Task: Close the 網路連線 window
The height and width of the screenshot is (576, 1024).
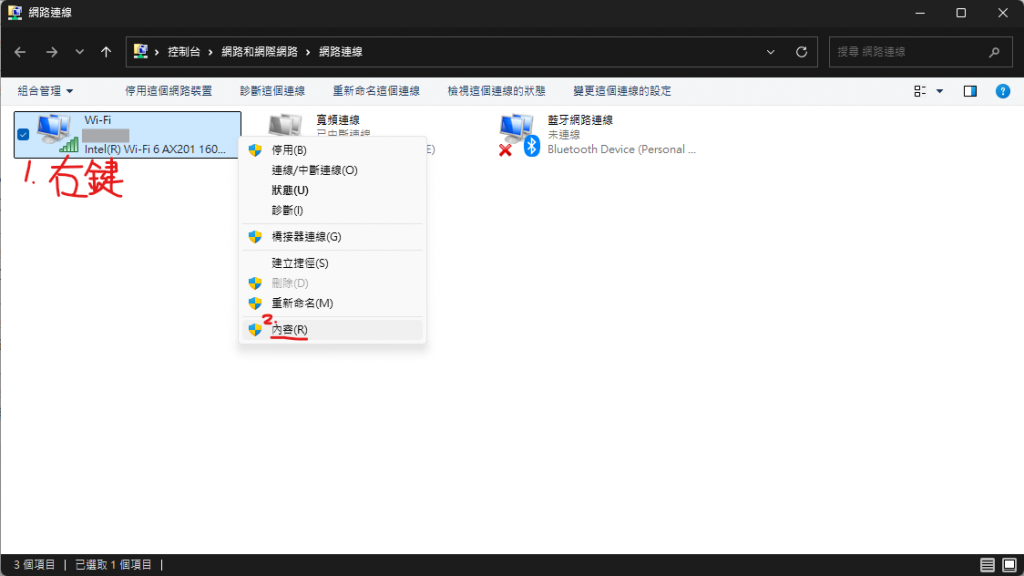Action: [x=1002, y=12]
